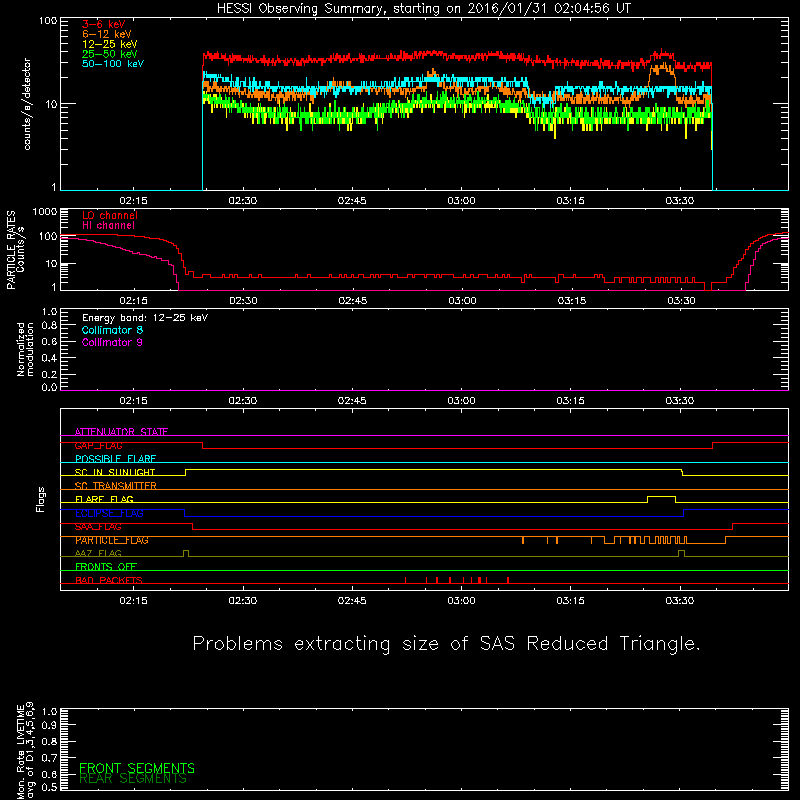
Task: Click the 02:15 tick label under Flags plot
Action: [134, 601]
